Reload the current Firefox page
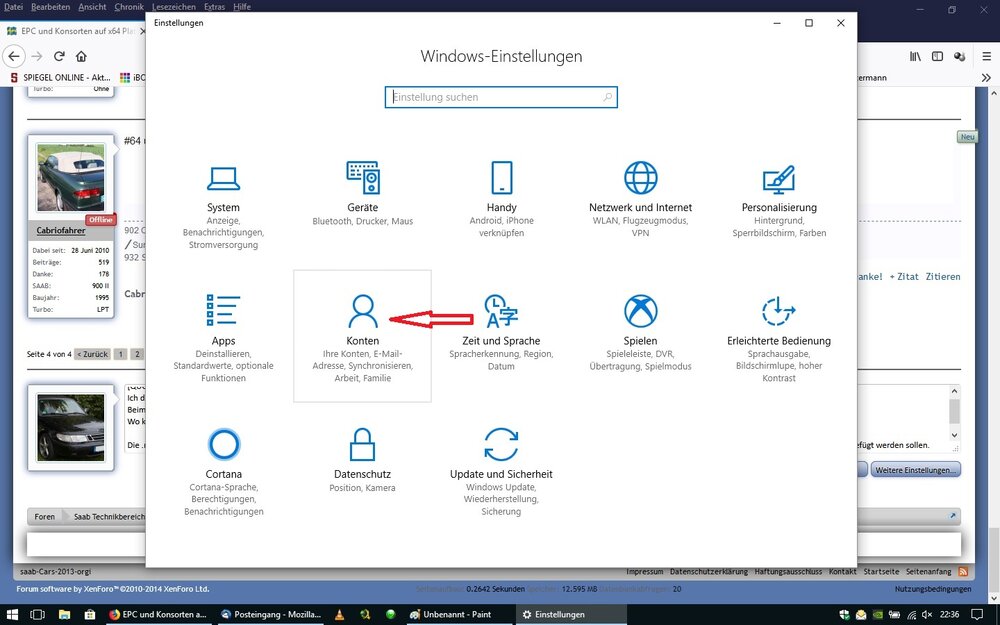Image resolution: width=1000 pixels, height=625 pixels. (x=59, y=56)
